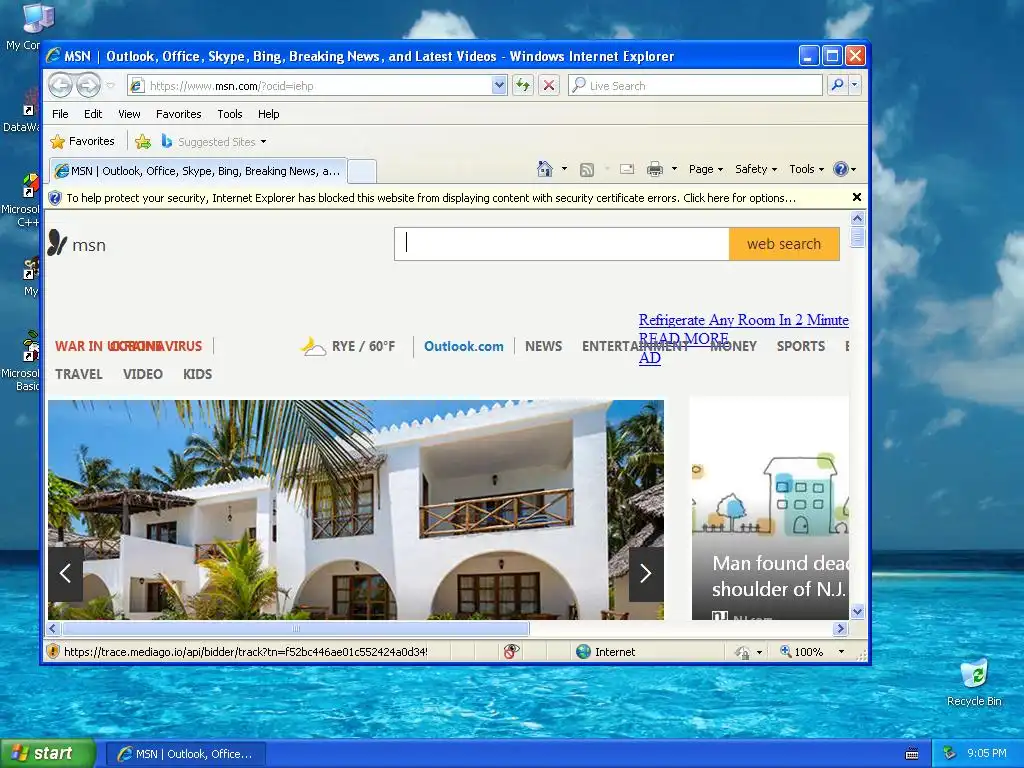Open the File menu
The image size is (1024, 768).
(x=60, y=114)
